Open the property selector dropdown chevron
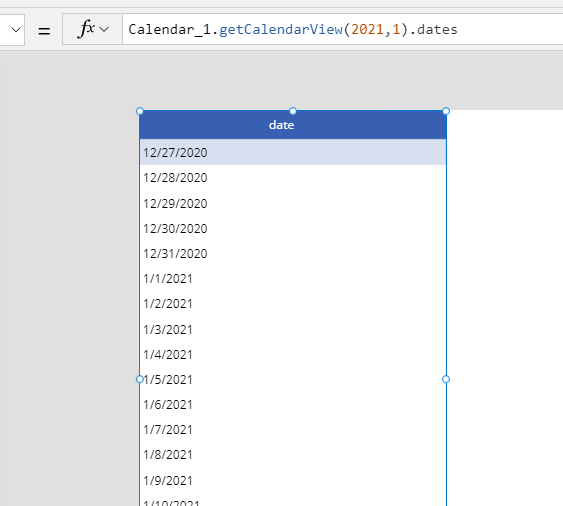Viewport: 563px width, 506px height. click(15, 30)
